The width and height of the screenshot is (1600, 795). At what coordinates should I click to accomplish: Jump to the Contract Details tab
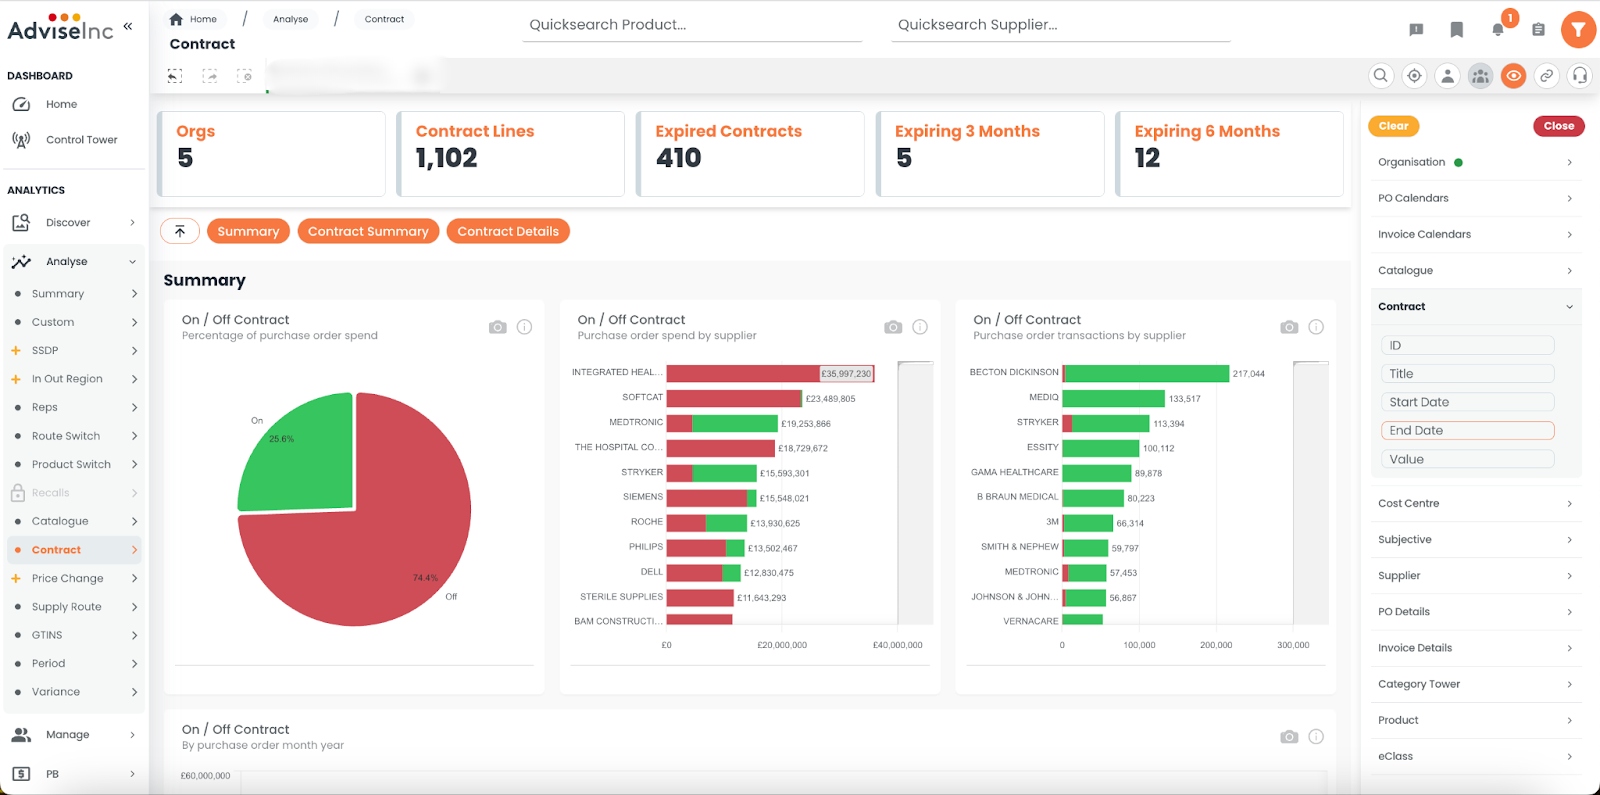click(508, 231)
